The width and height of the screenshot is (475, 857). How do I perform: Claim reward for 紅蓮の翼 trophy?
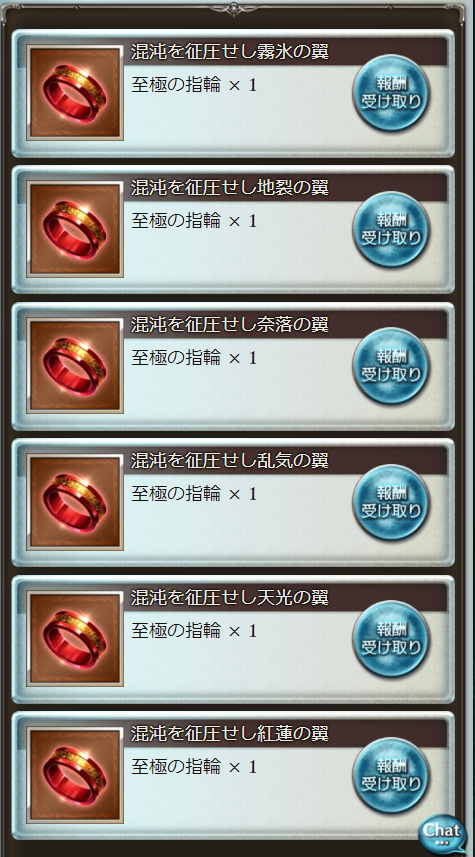click(391, 776)
